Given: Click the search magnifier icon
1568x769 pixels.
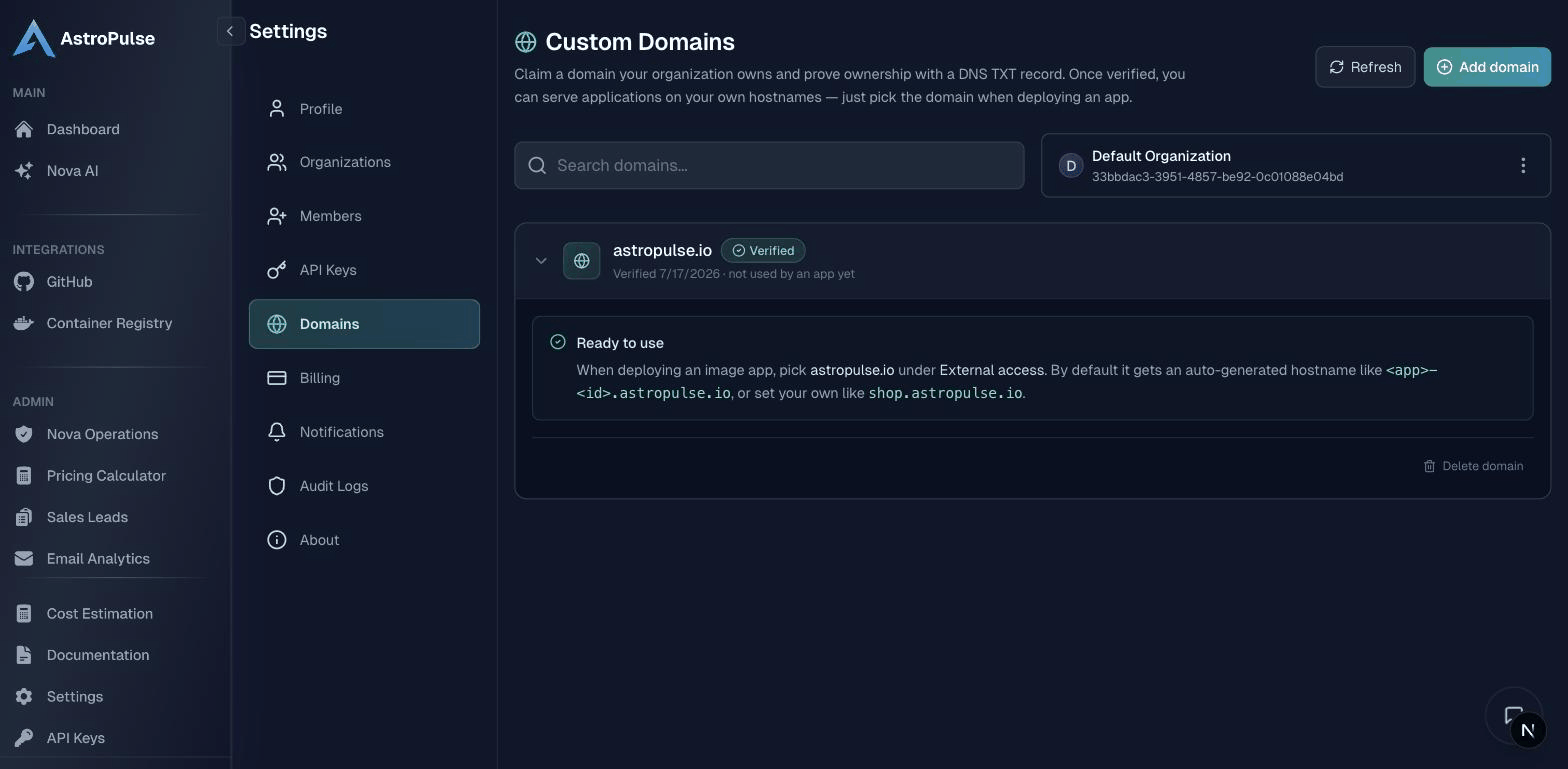Looking at the screenshot, I should [x=537, y=165].
